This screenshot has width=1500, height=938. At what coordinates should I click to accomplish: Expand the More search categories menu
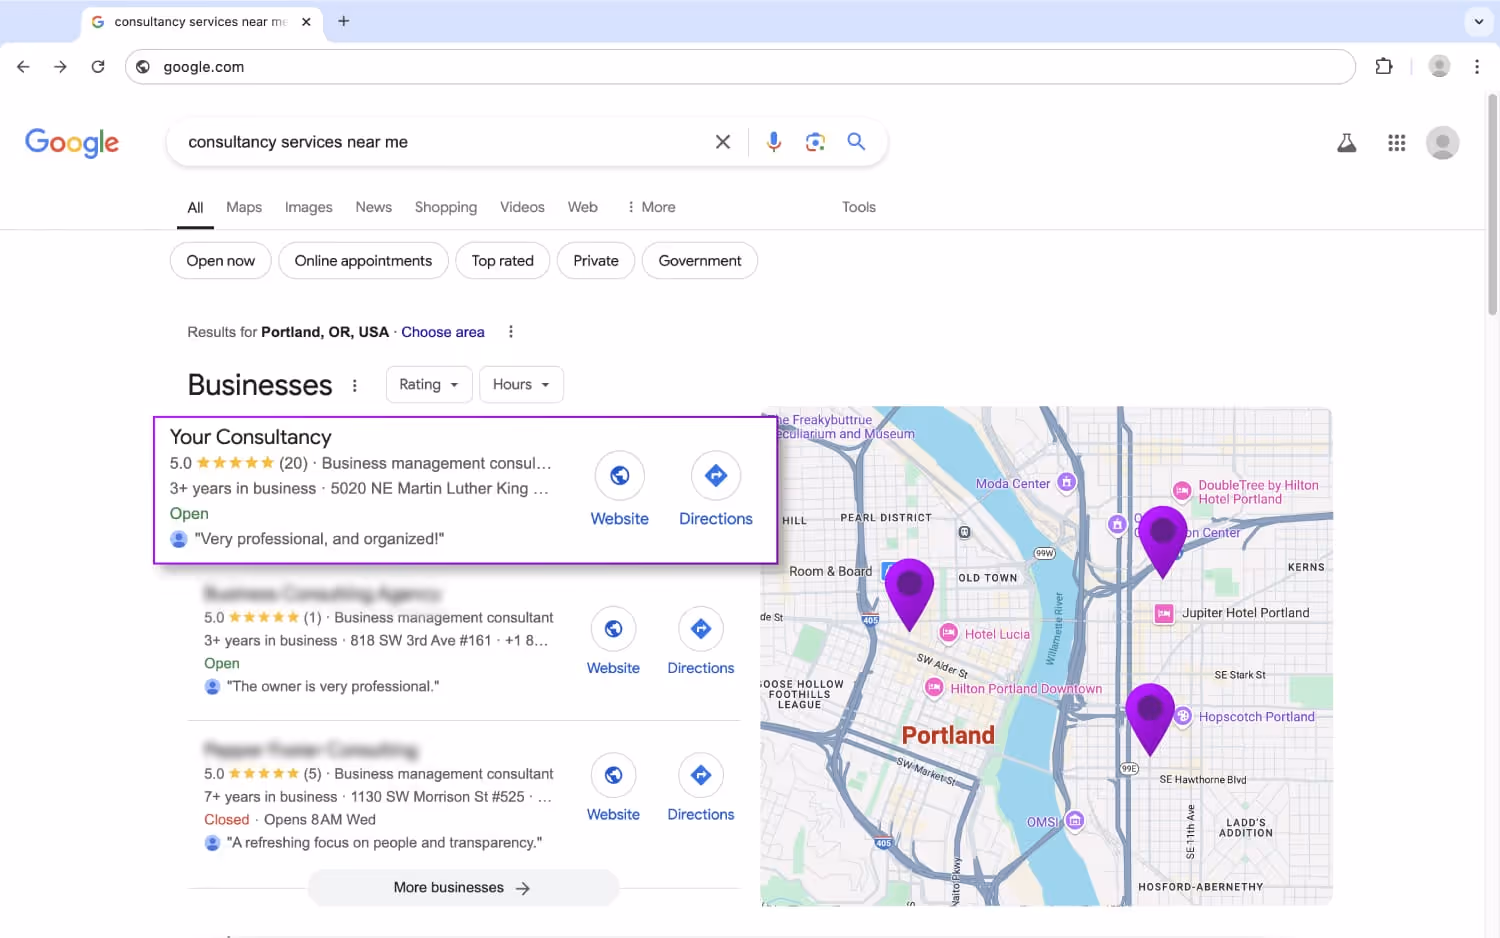point(651,207)
